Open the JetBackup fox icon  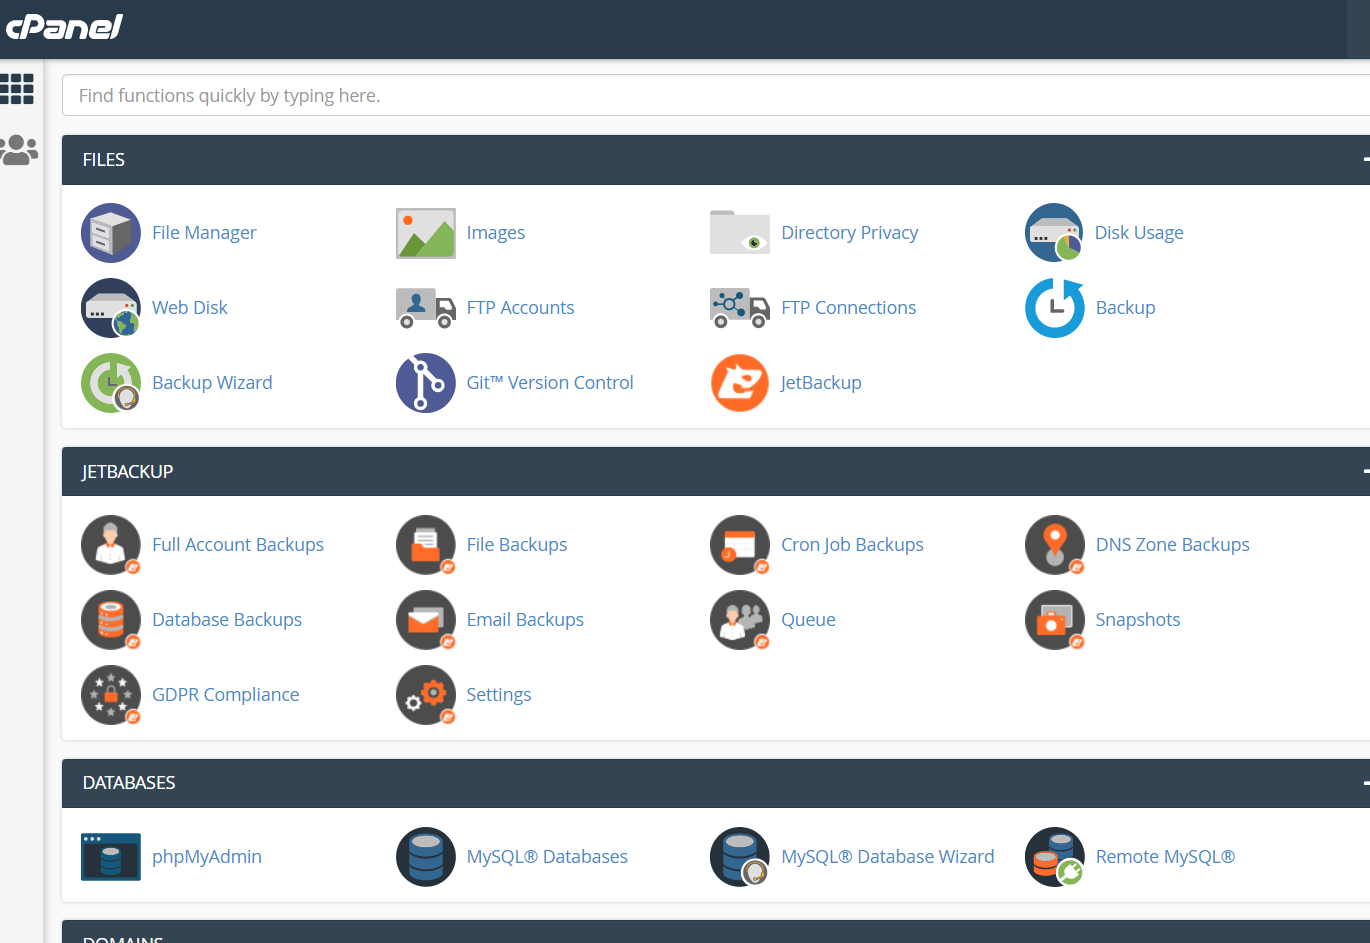739,383
